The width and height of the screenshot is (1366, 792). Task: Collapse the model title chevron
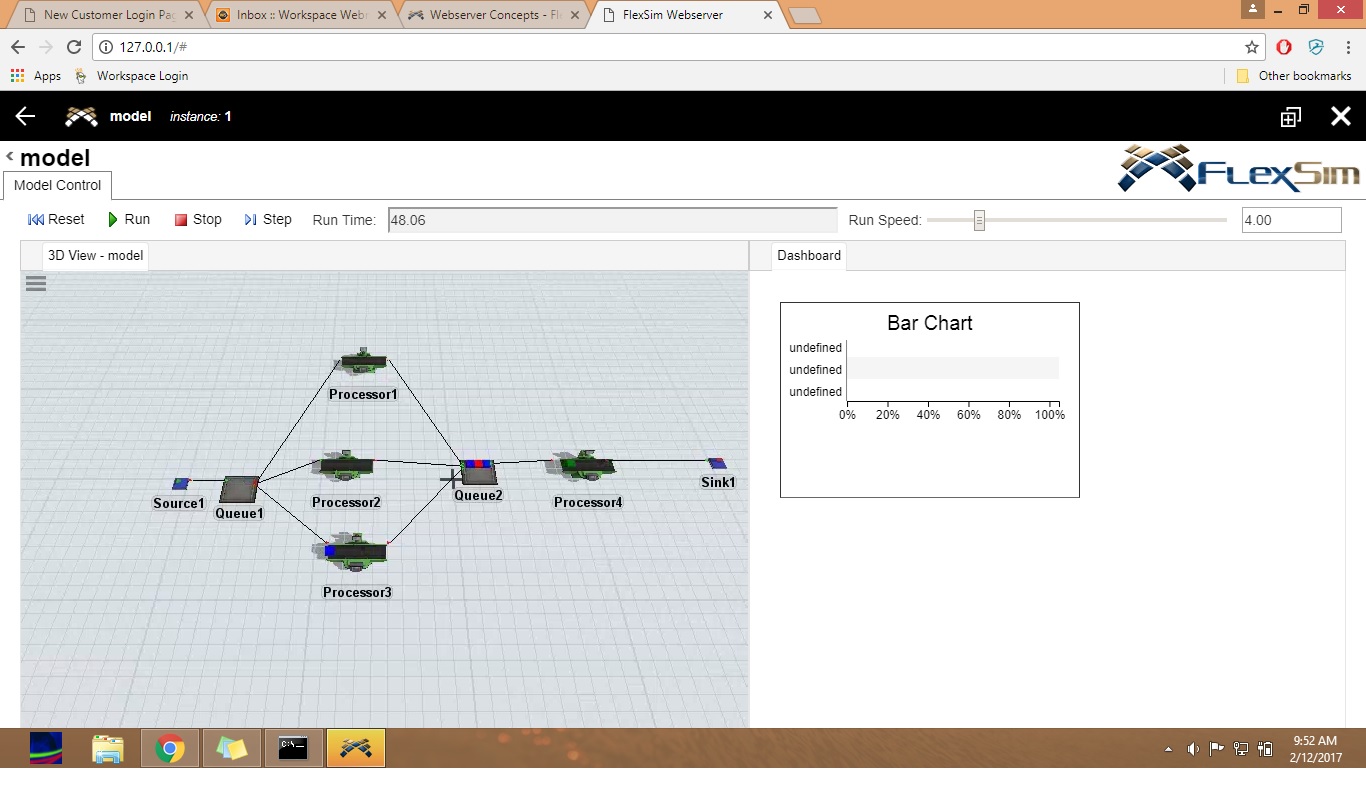point(10,157)
